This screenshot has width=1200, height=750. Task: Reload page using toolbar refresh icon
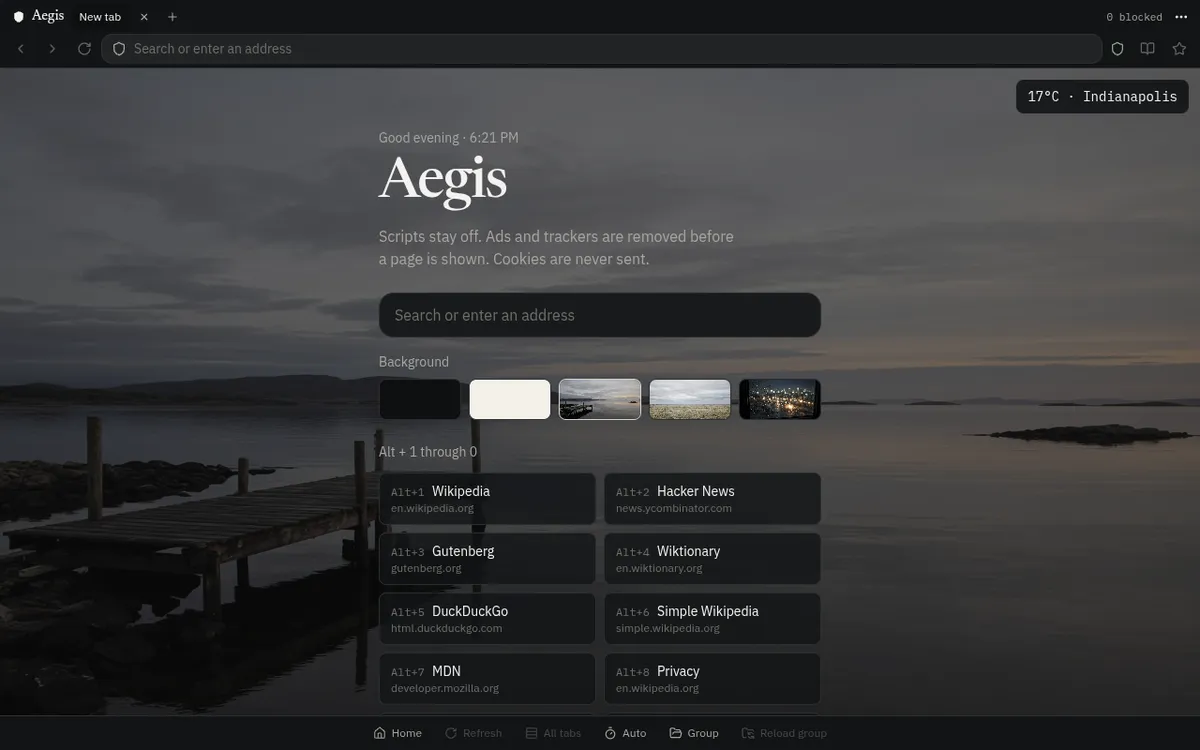click(84, 49)
